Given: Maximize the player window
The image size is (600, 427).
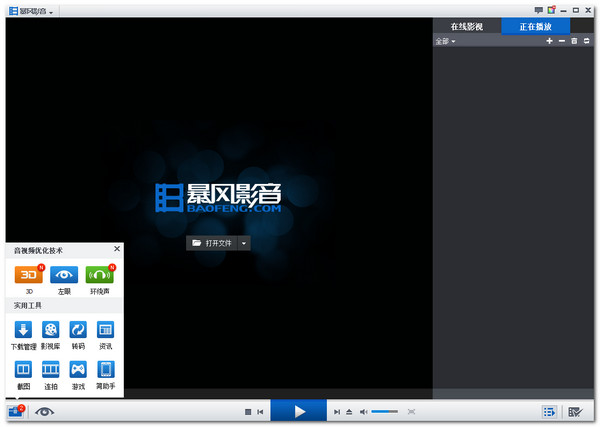Looking at the screenshot, I should click(x=576, y=10).
